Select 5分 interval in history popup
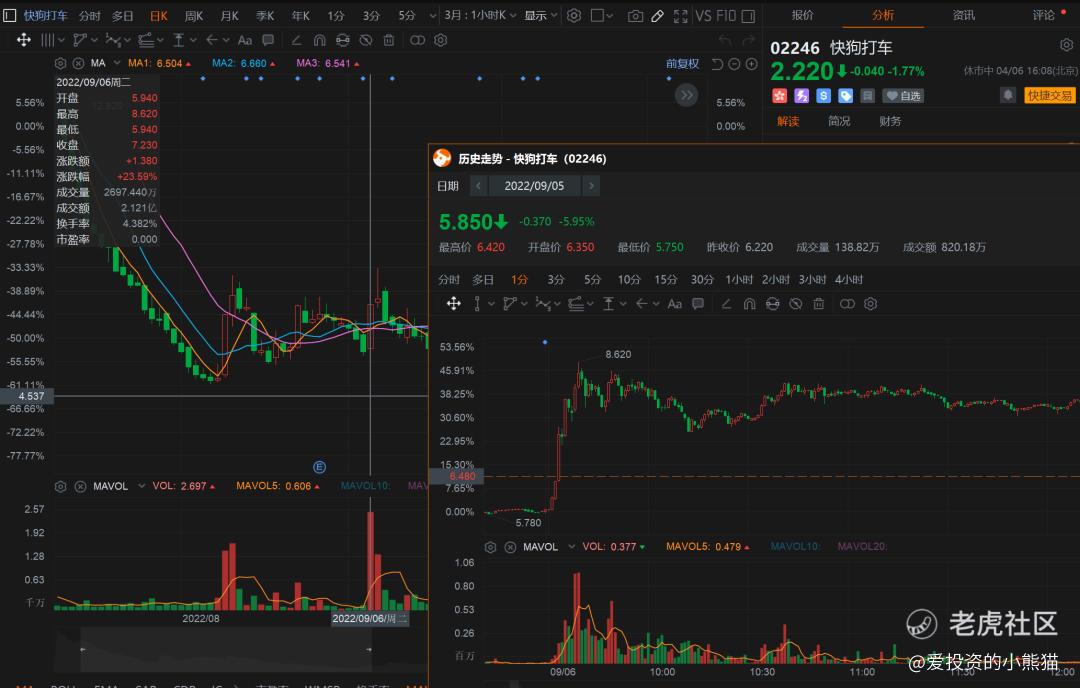This screenshot has width=1080, height=688. pos(592,280)
